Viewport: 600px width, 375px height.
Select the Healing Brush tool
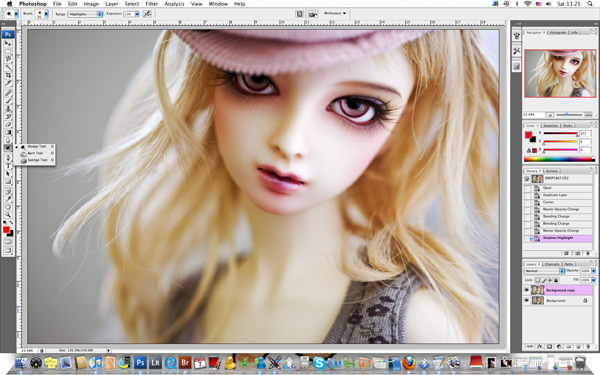tap(8, 93)
